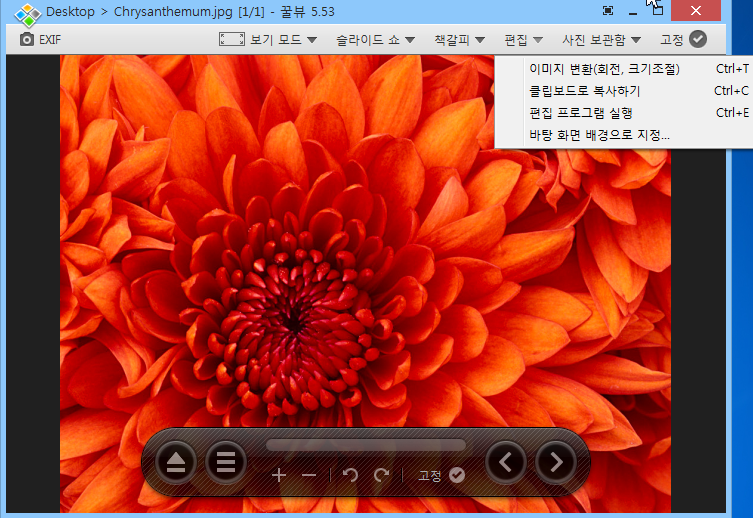
Task: Select 이미지 변환(회전, 크기조절) menu entry
Action: click(624, 69)
